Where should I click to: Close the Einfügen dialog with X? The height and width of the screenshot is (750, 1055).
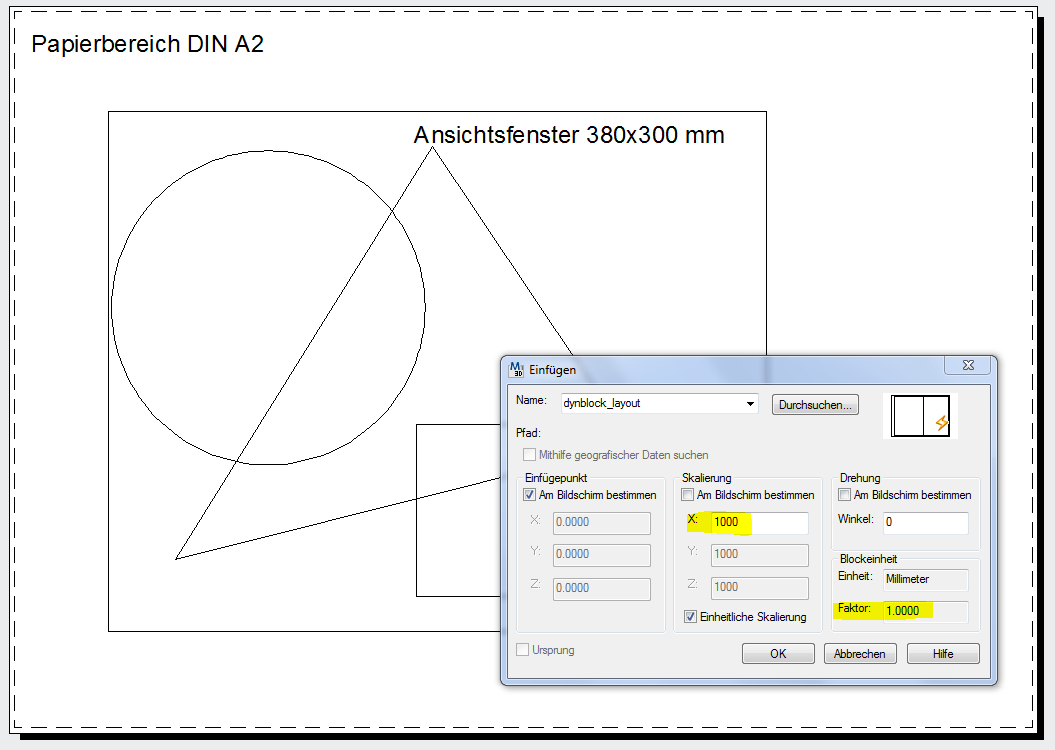(x=968, y=367)
